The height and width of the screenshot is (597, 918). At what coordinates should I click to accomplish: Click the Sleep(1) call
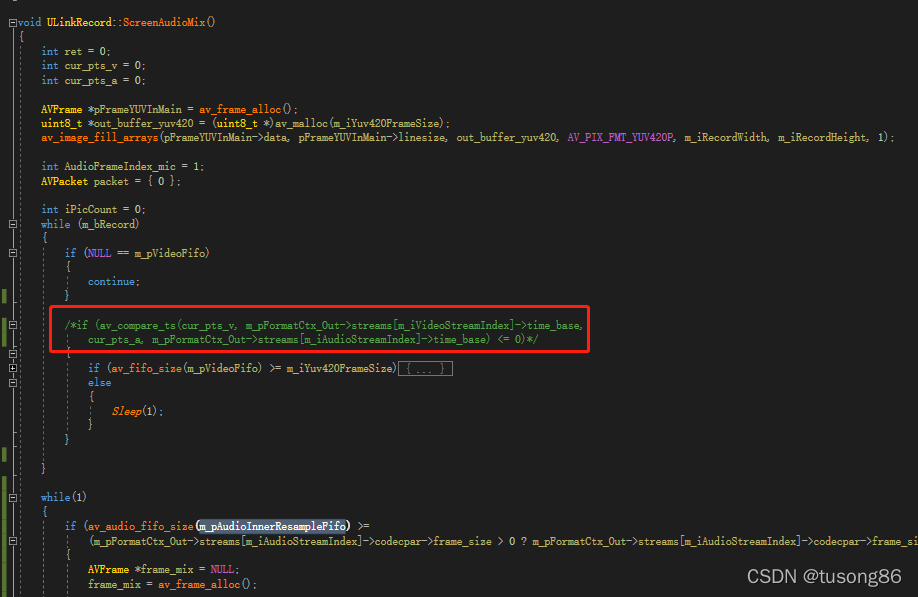135,411
